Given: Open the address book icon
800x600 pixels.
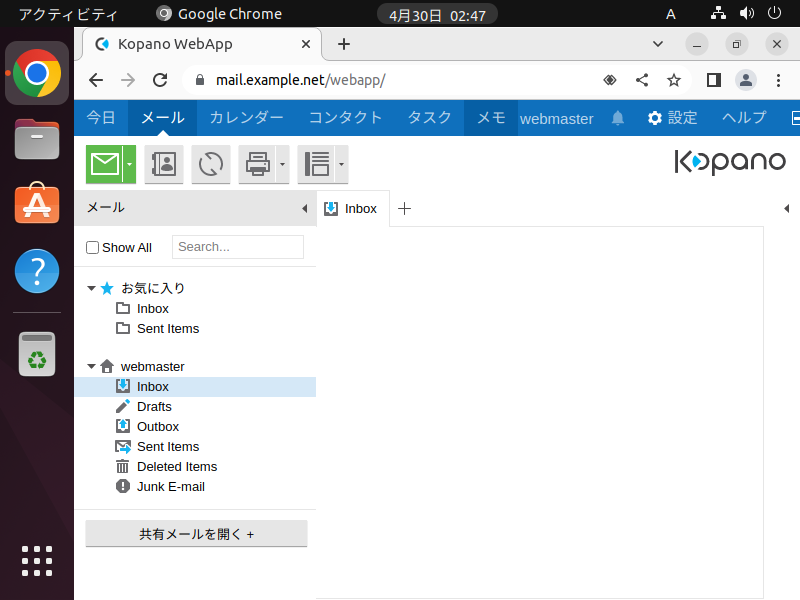Looking at the screenshot, I should (164, 164).
